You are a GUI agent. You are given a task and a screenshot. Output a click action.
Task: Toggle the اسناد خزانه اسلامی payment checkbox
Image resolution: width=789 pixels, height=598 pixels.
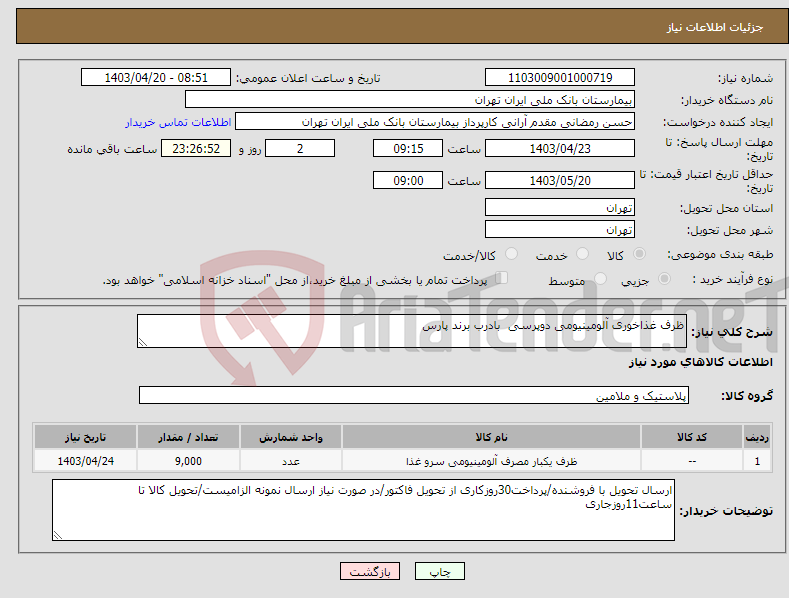pos(501,278)
